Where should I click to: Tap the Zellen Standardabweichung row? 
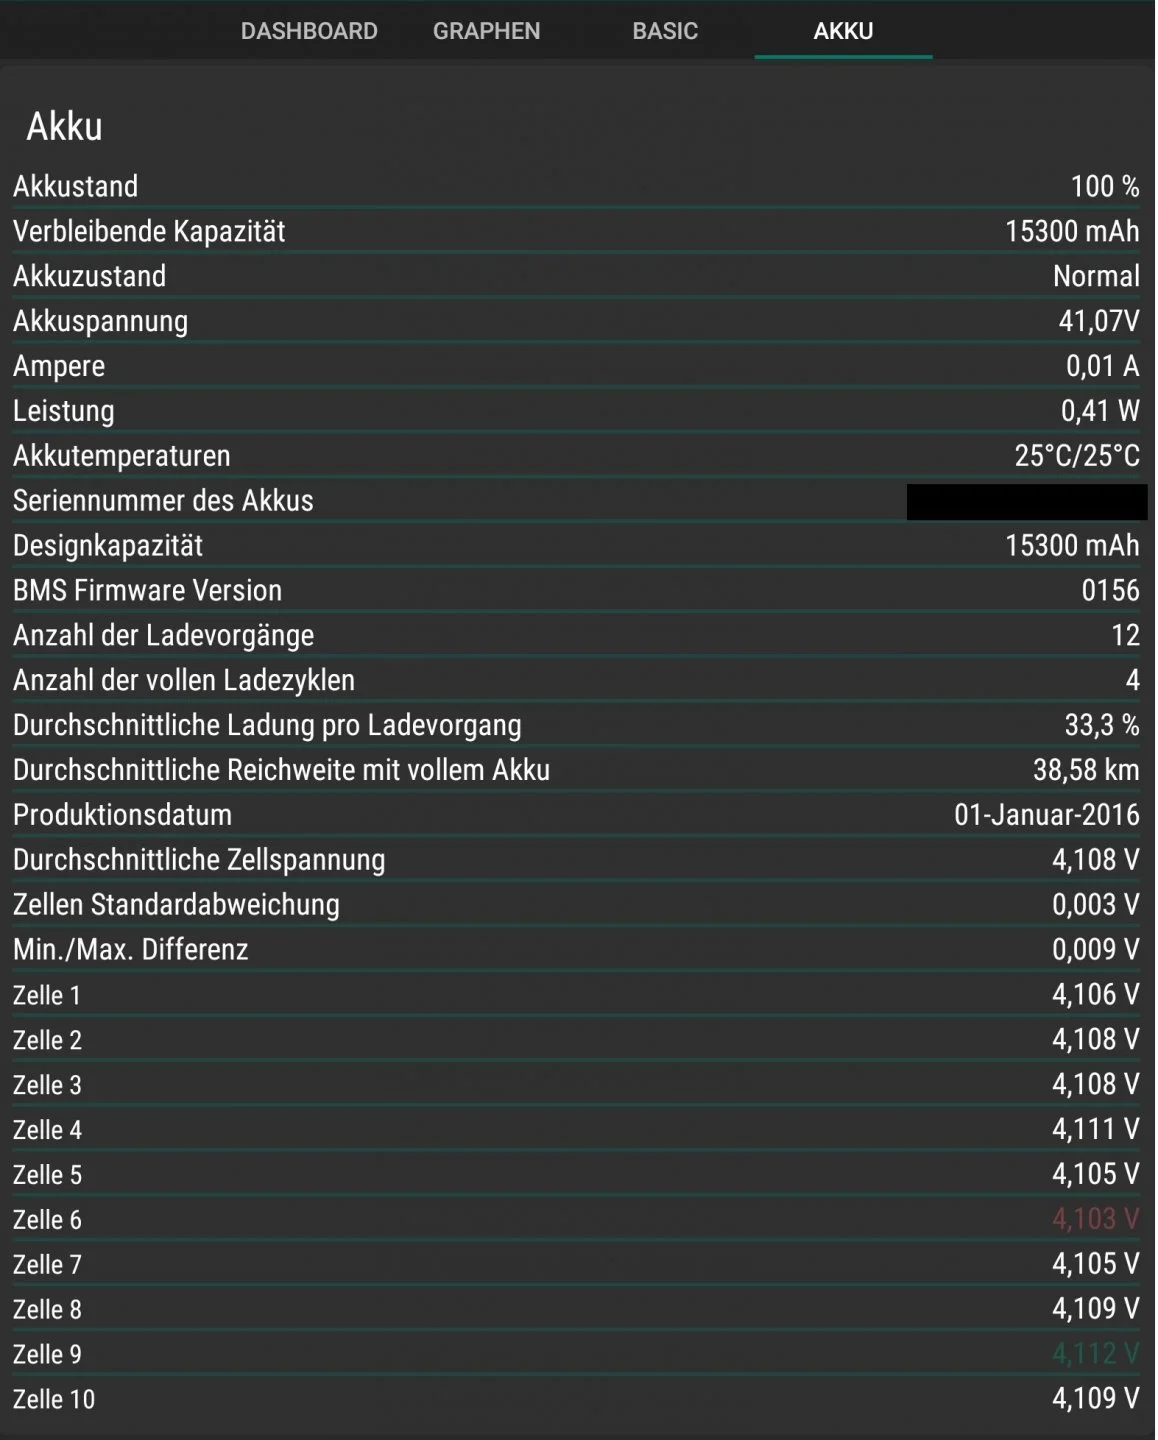click(576, 905)
